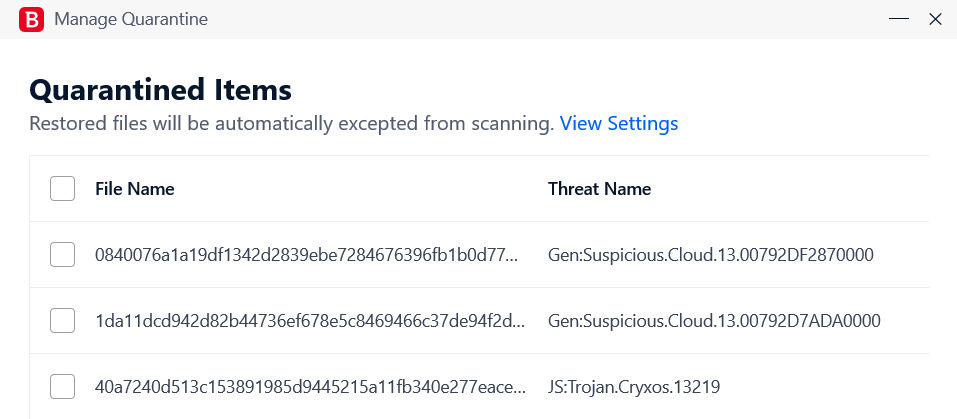
Task: Click empty header space right of Threat Name
Action: tap(790, 189)
